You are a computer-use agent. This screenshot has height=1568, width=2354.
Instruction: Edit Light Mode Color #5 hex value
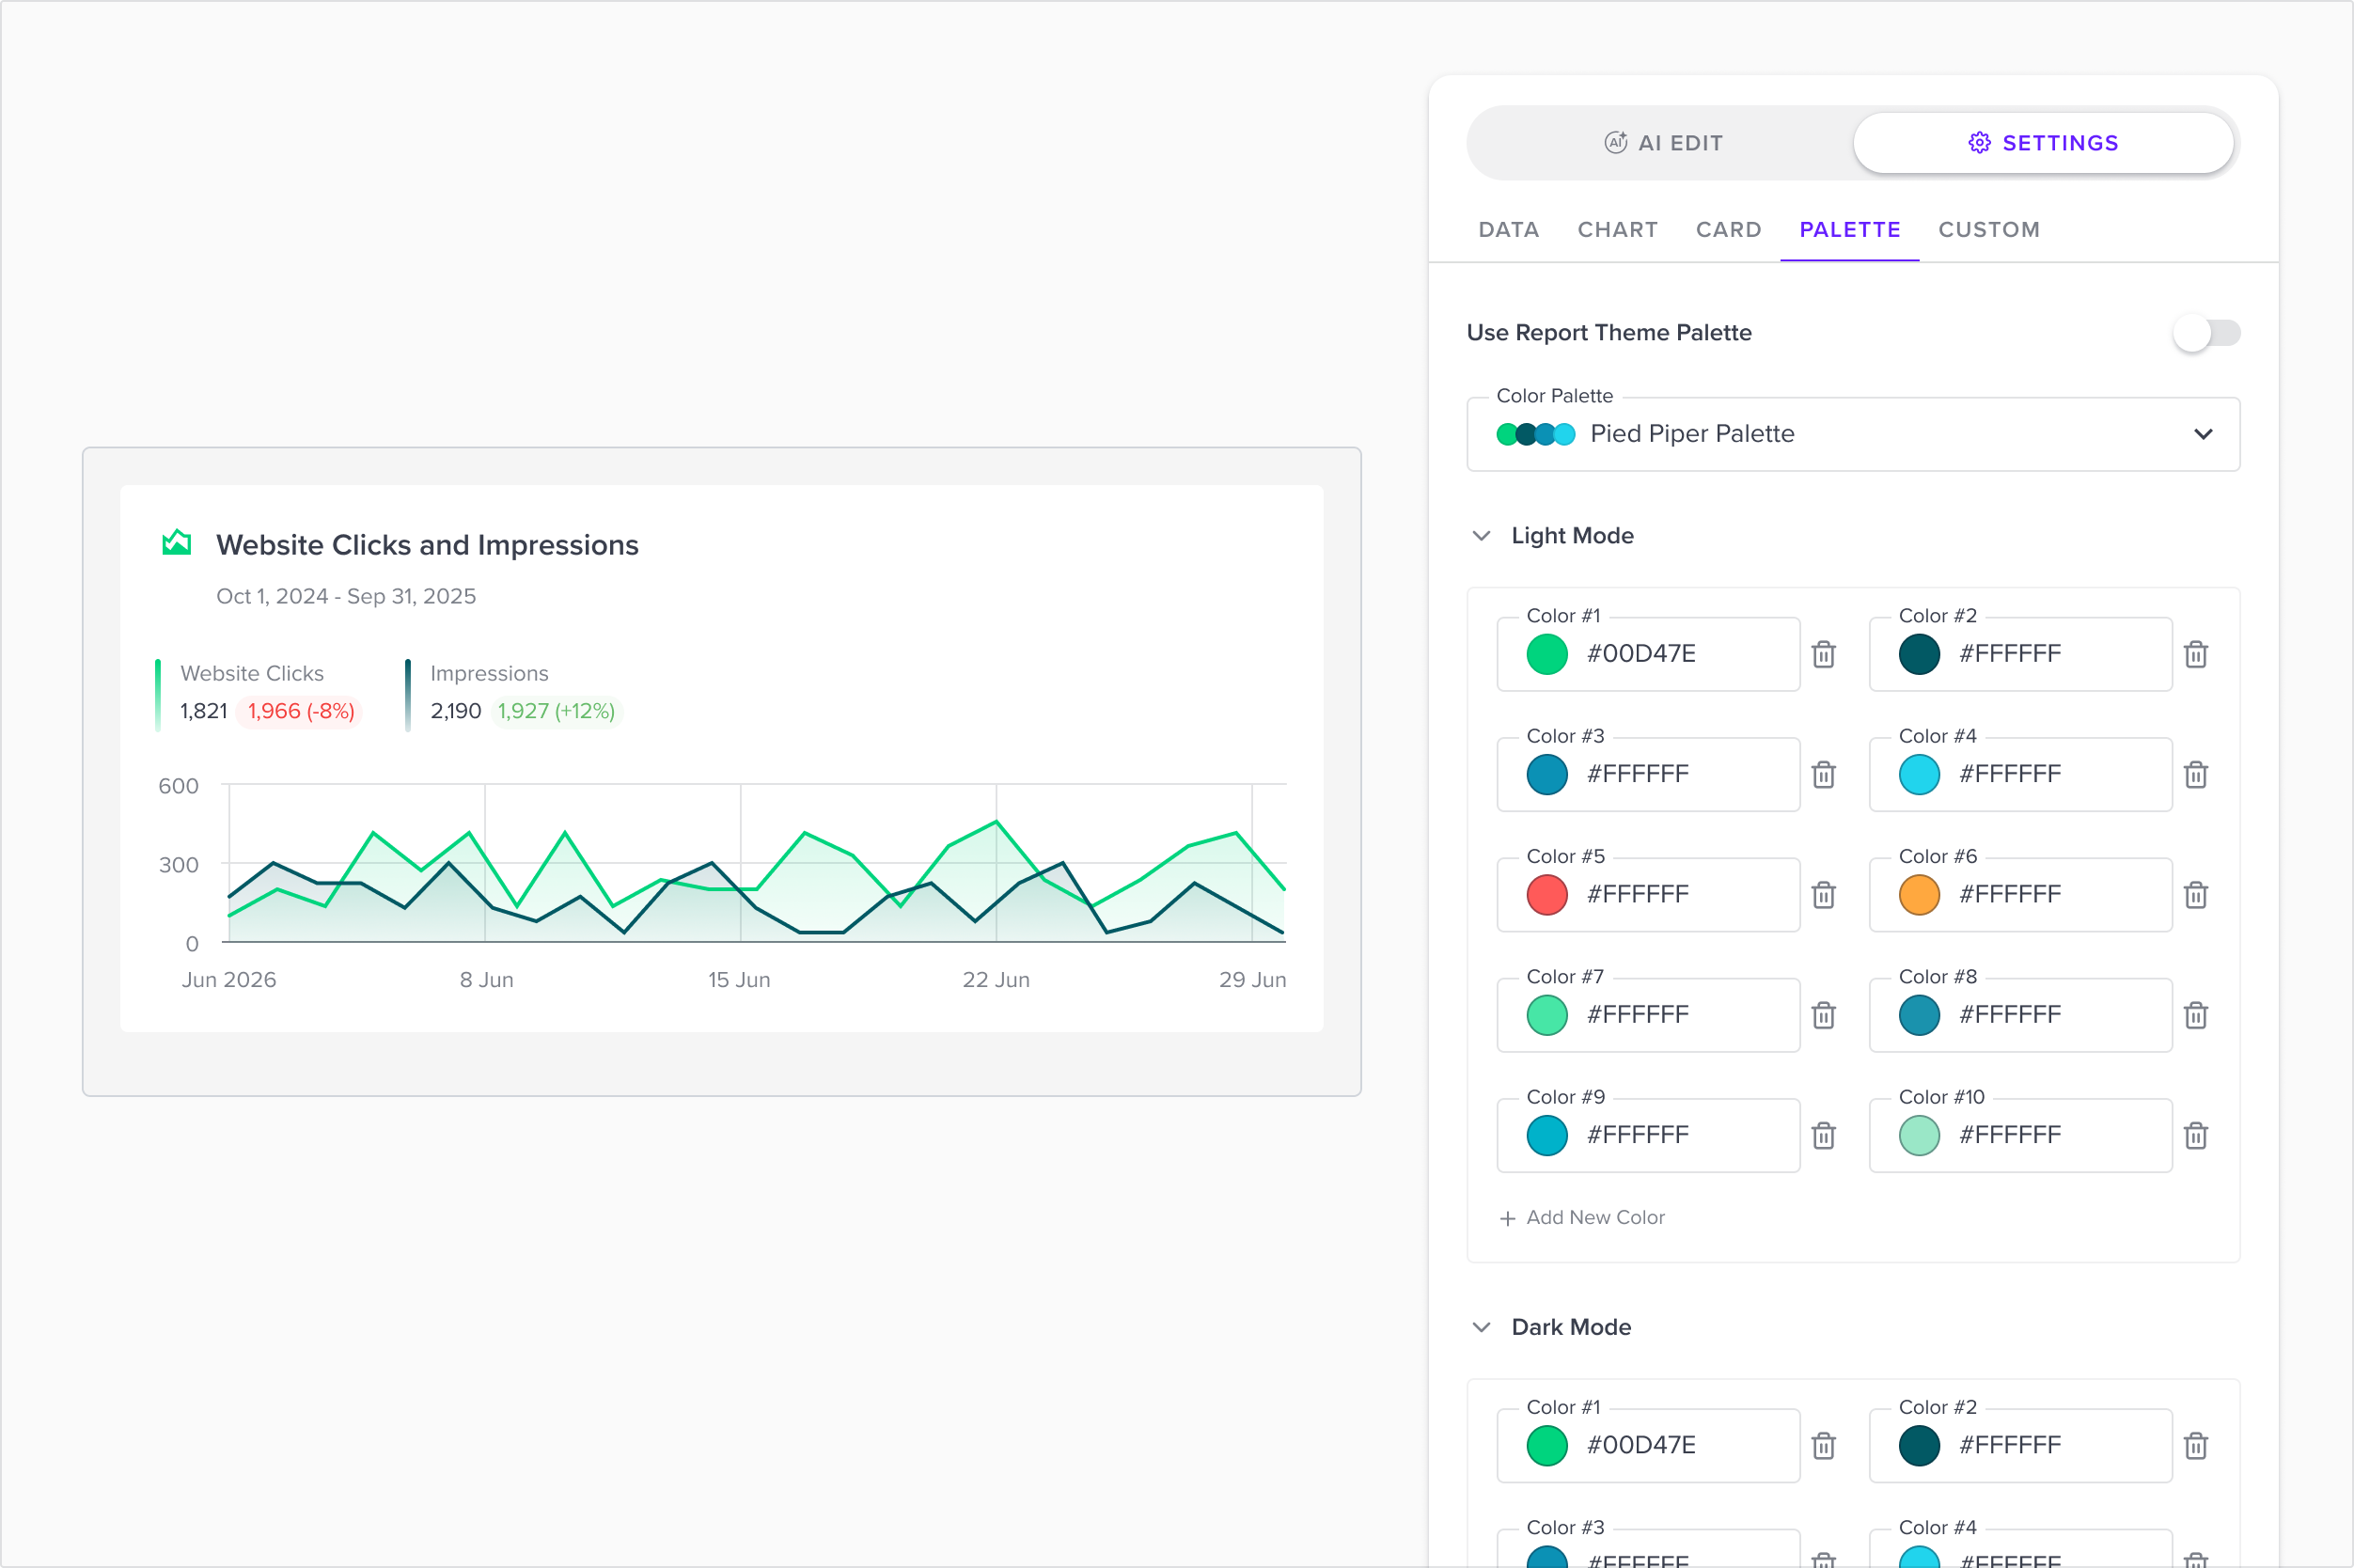(x=1638, y=894)
